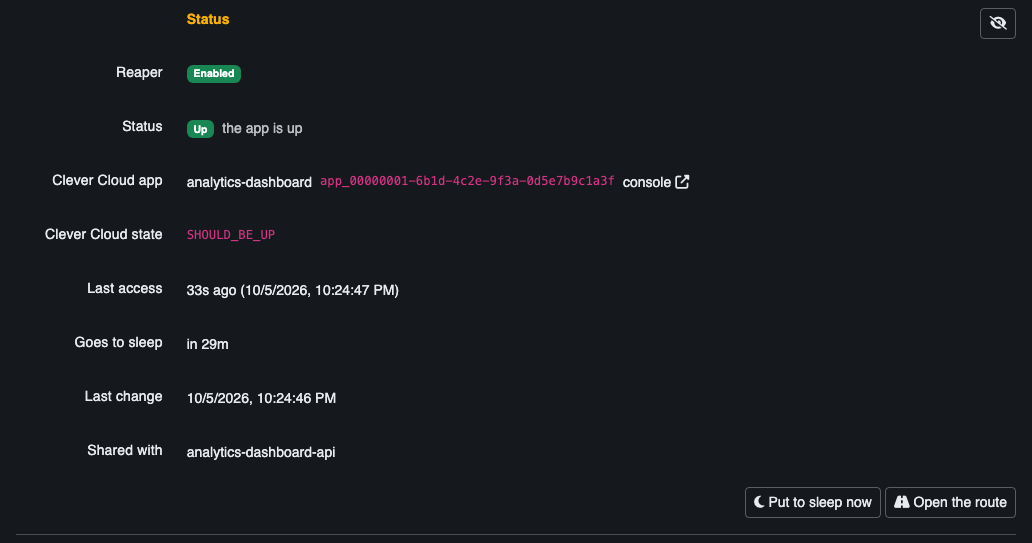Select the app ID app_00000001-6b1d-4c2e-9f3a-0d5e7b9c1a3f

[467, 181]
